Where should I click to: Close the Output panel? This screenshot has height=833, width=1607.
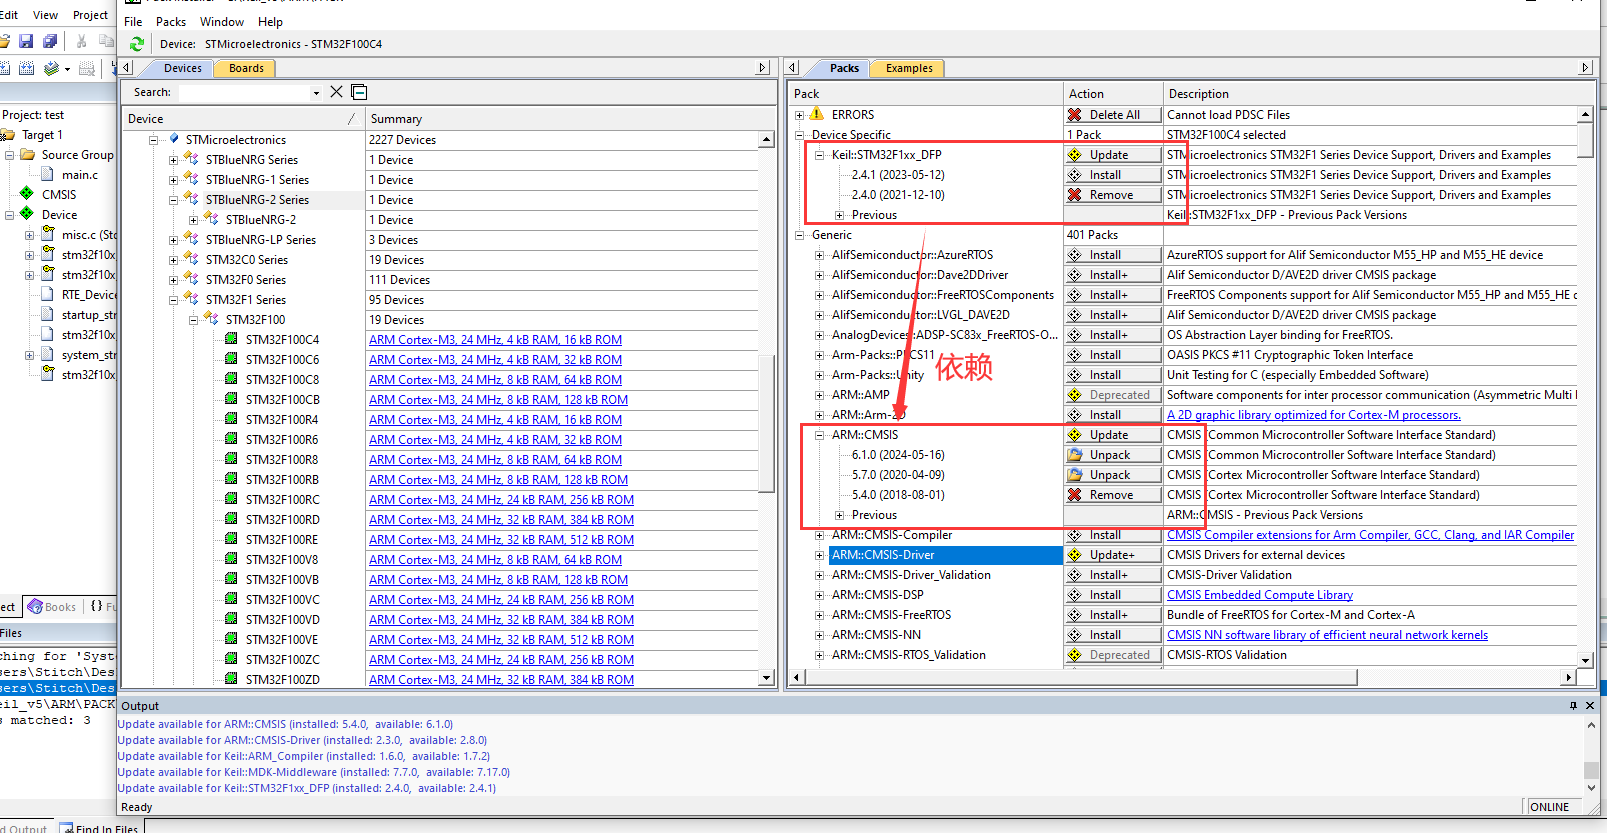(1591, 706)
